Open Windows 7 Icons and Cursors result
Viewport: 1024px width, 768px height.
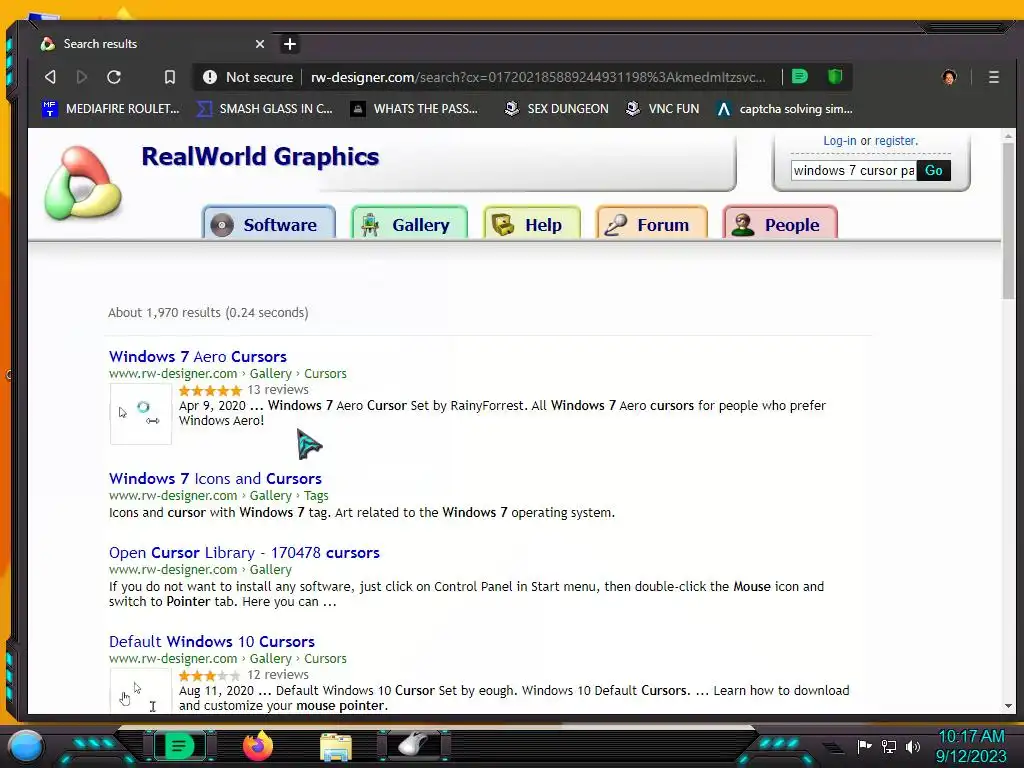216,479
